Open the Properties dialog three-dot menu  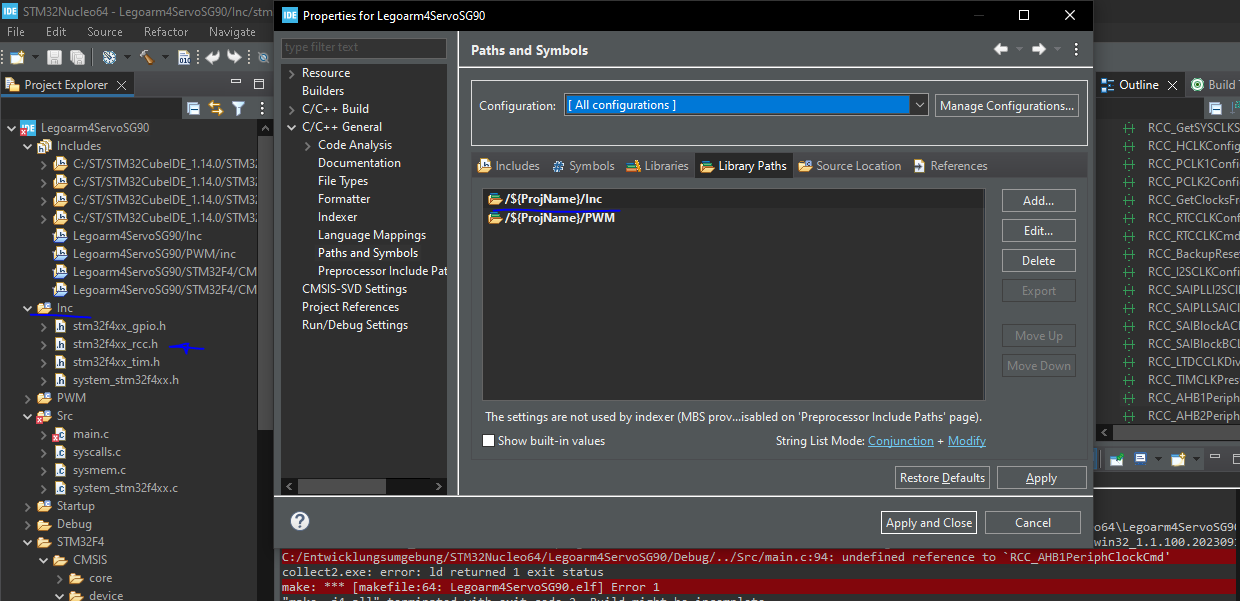pyautogui.click(x=1076, y=49)
